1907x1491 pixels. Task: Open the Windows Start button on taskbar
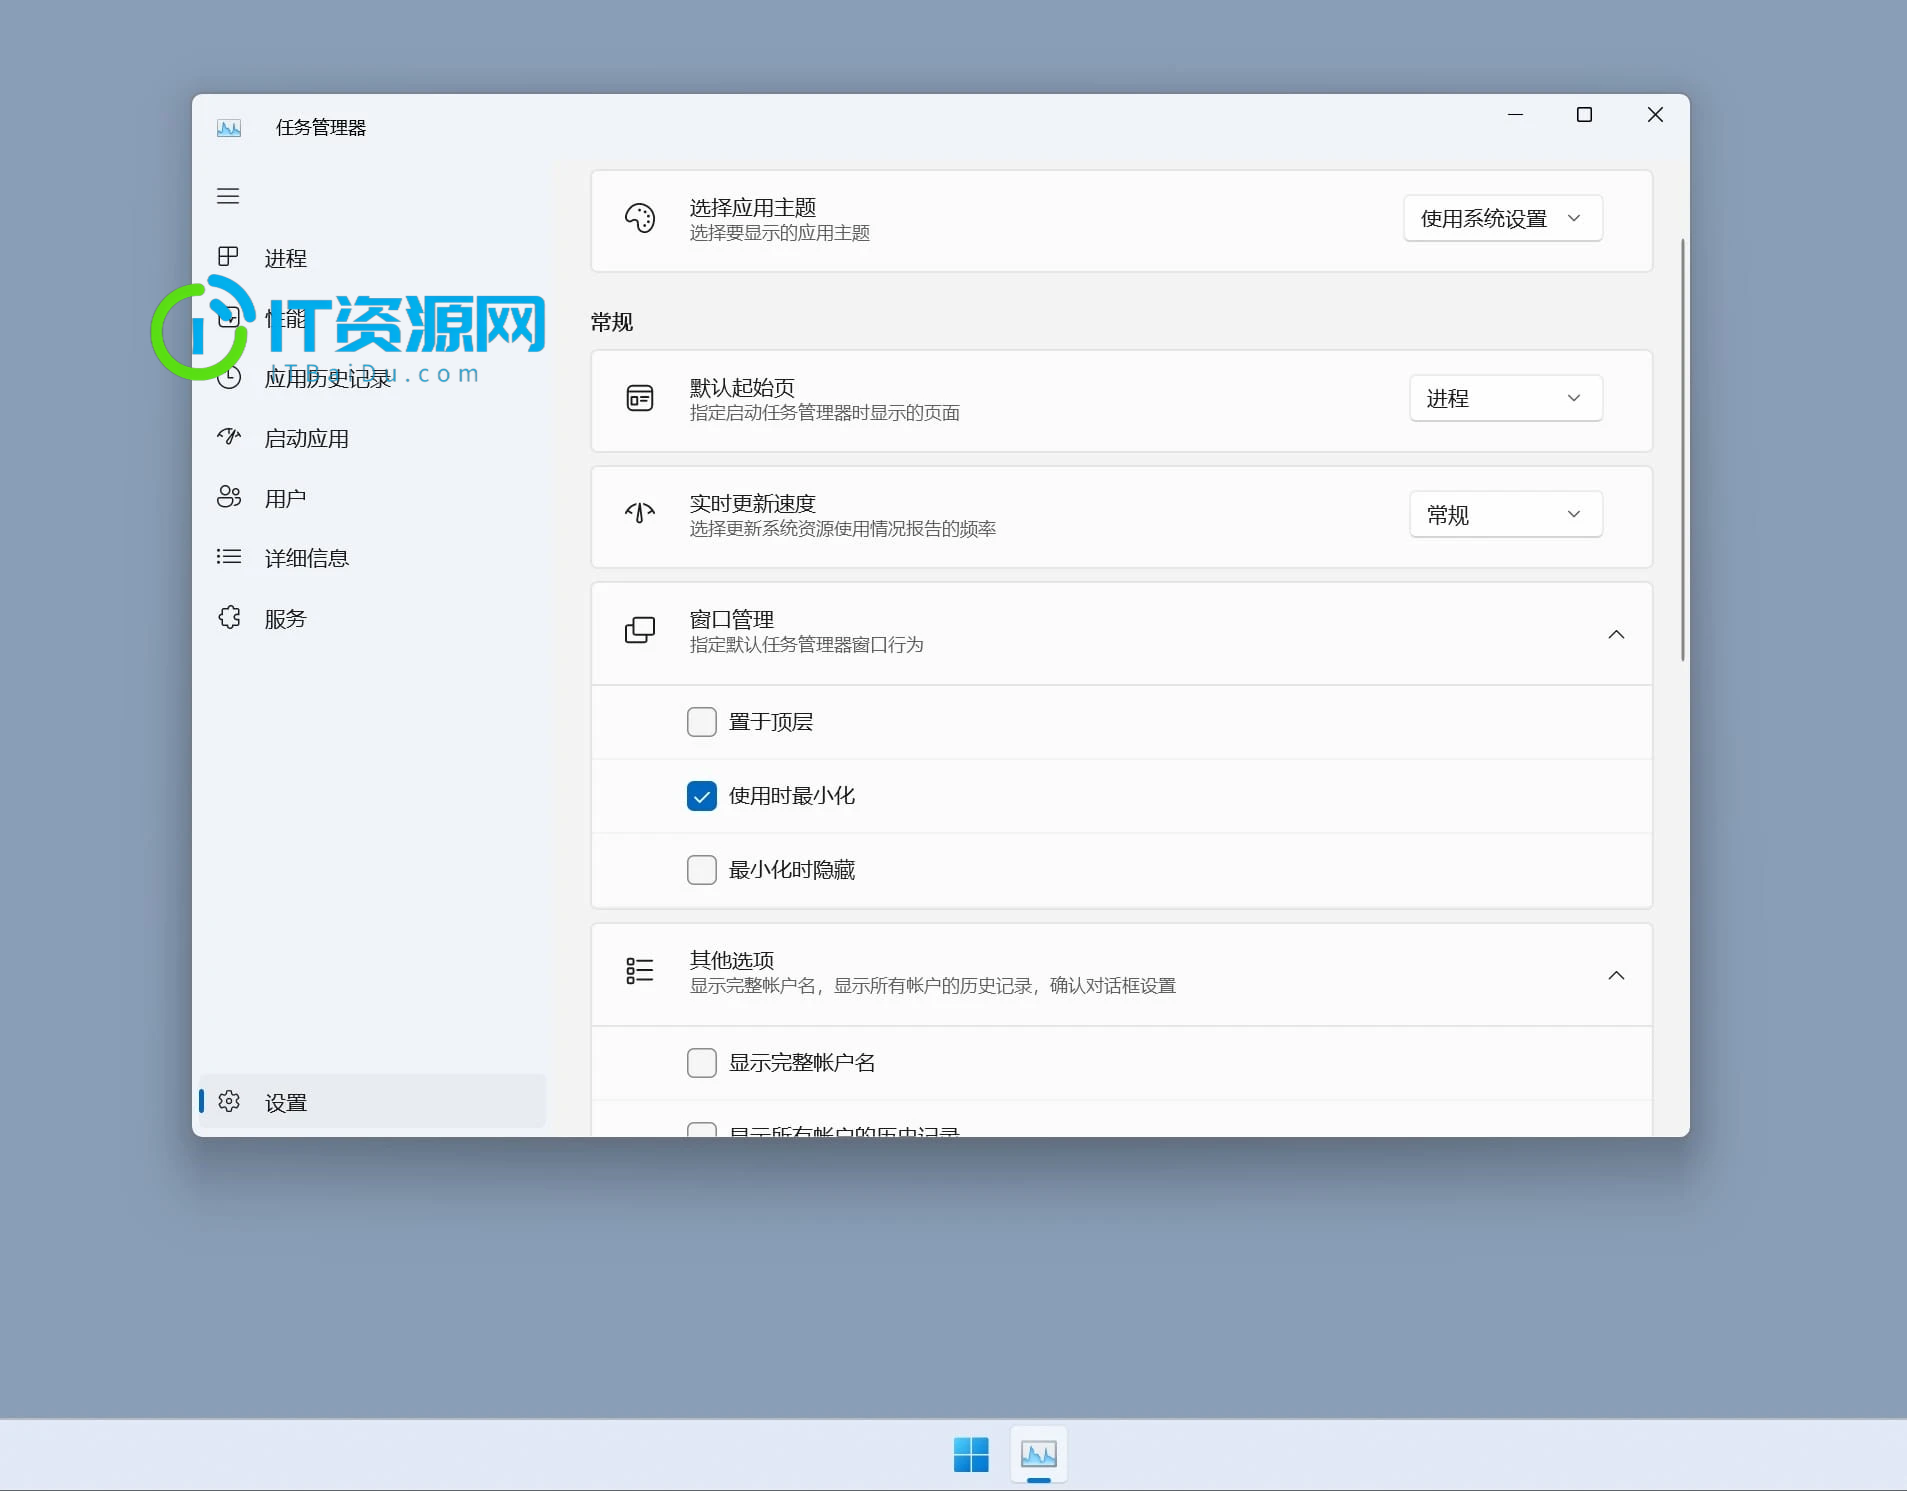click(971, 1454)
